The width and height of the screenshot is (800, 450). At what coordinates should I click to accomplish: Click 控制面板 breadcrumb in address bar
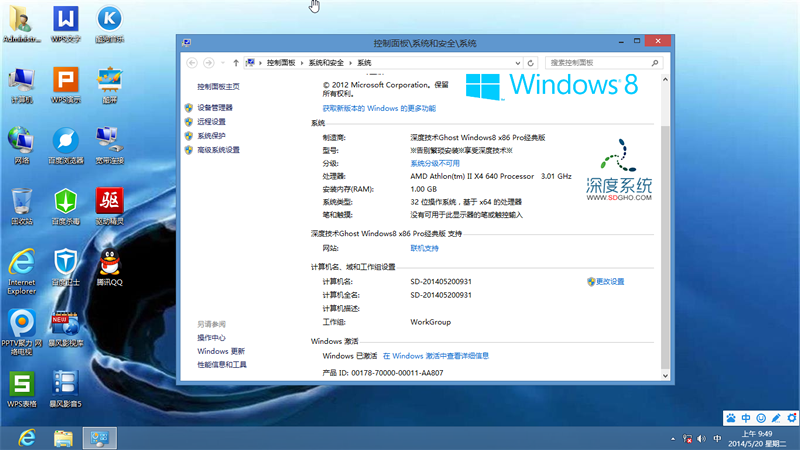[x=281, y=63]
